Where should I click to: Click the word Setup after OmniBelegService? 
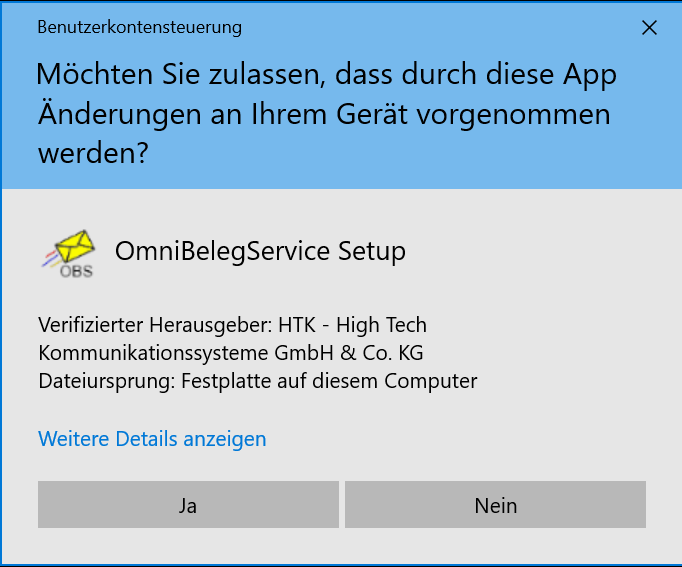pyautogui.click(x=372, y=251)
